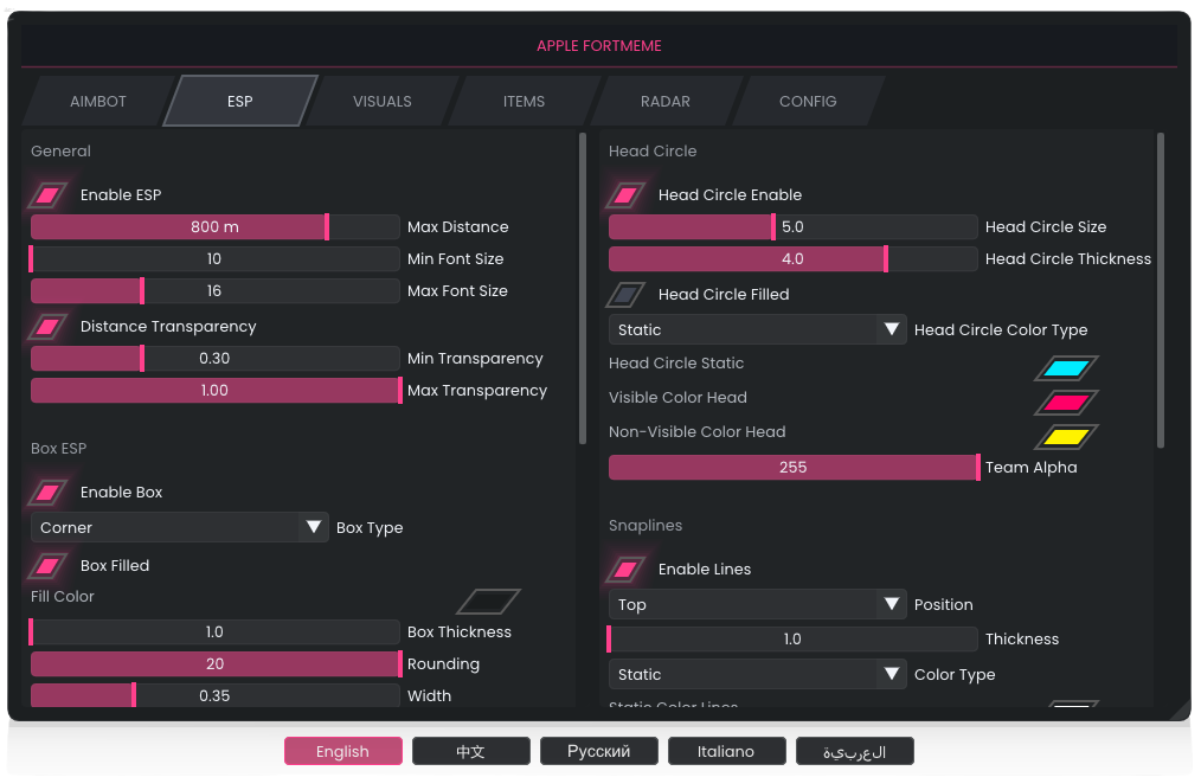Viewport: 1201px width, 778px height.
Task: Disable the Enable ESP toggle
Action: [48, 195]
